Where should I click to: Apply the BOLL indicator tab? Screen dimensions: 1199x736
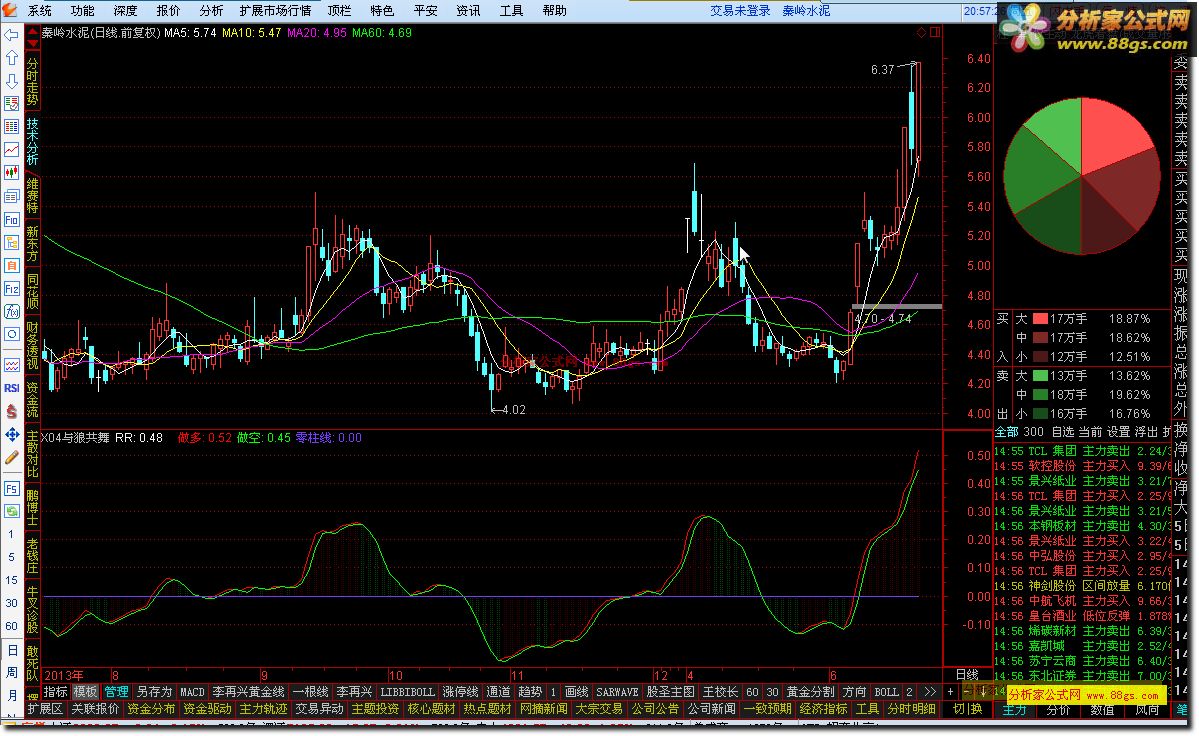[x=886, y=692]
